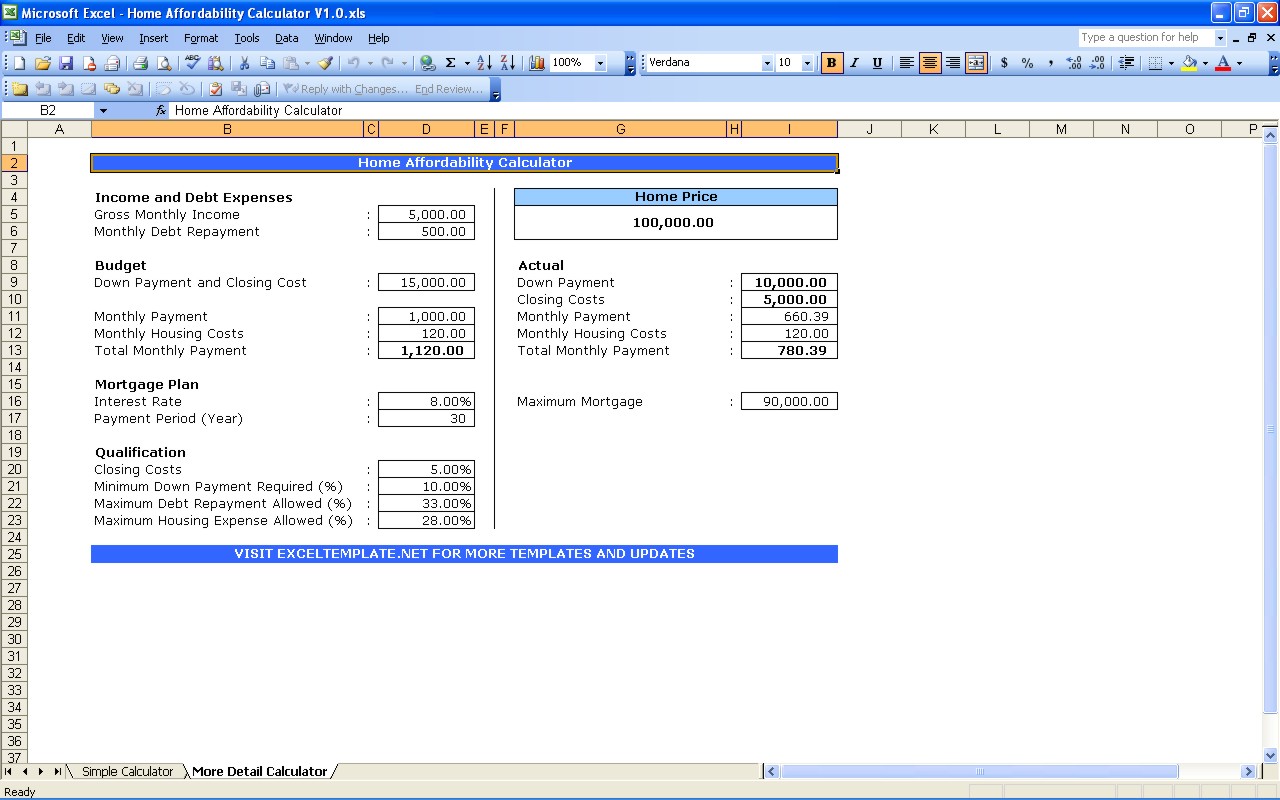Open the zoom percentage dropdown
1280x800 pixels.
pyautogui.click(x=600, y=63)
